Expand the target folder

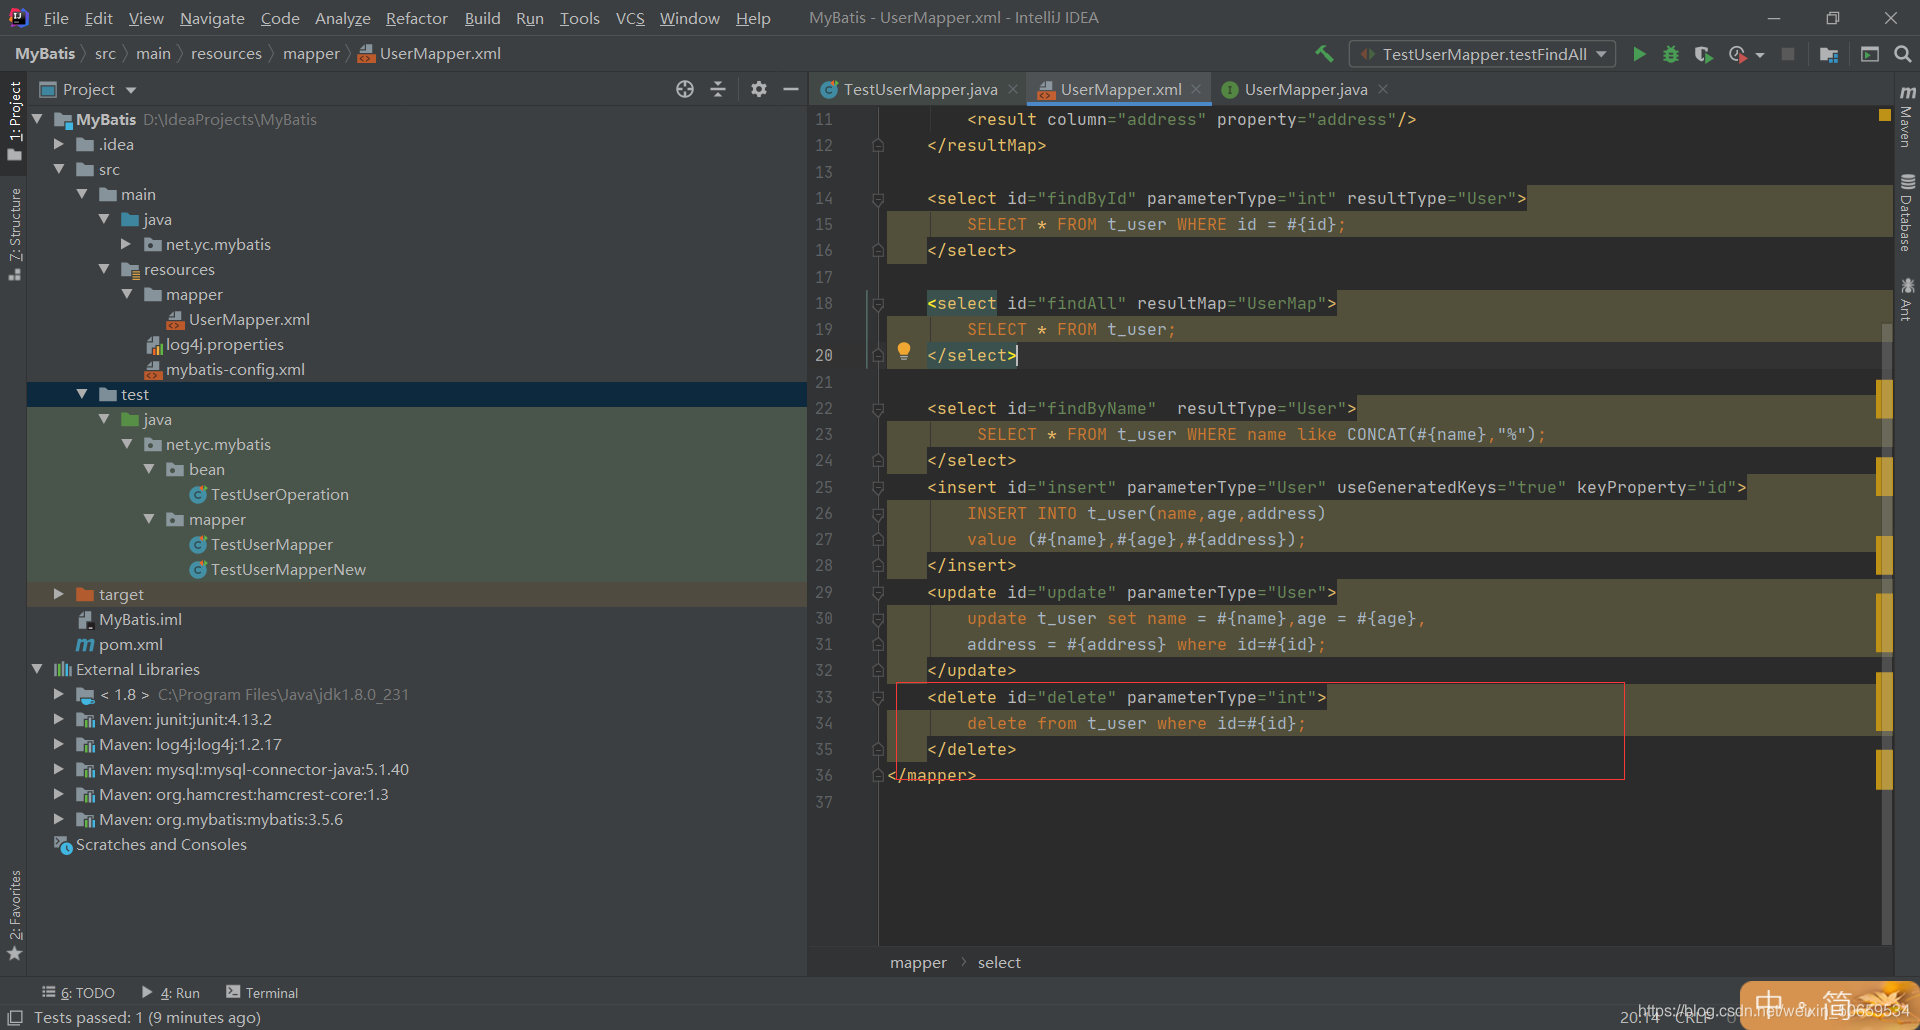pos(59,594)
